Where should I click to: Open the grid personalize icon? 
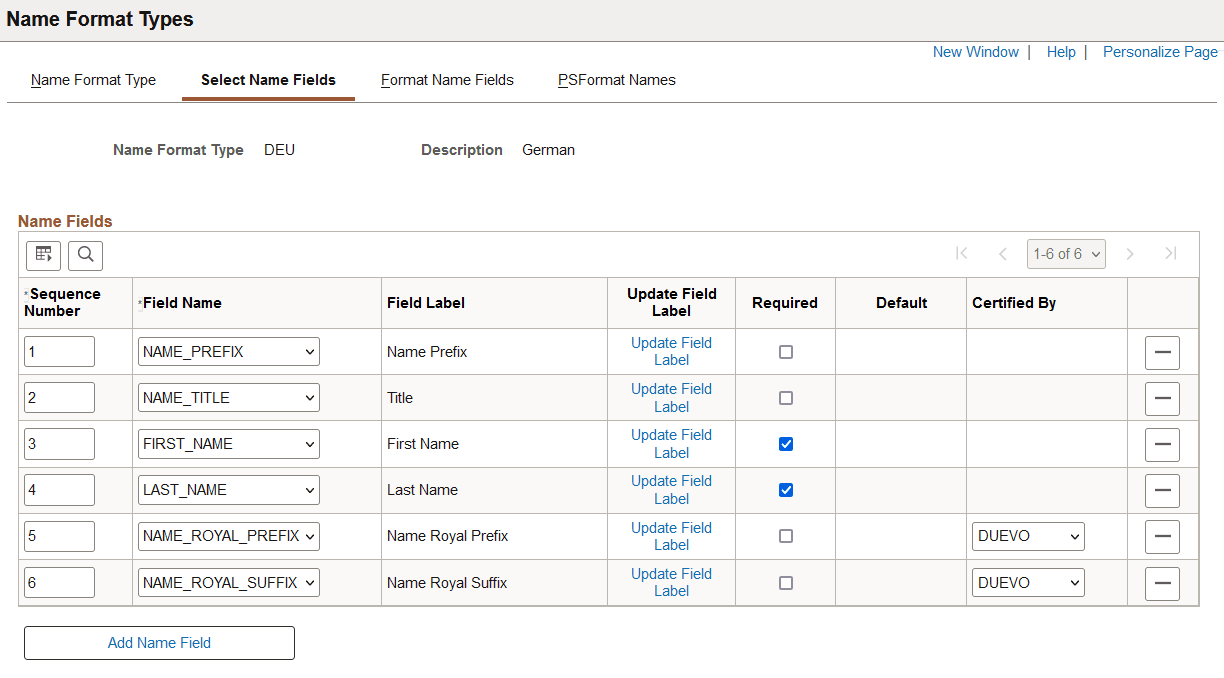[43, 255]
